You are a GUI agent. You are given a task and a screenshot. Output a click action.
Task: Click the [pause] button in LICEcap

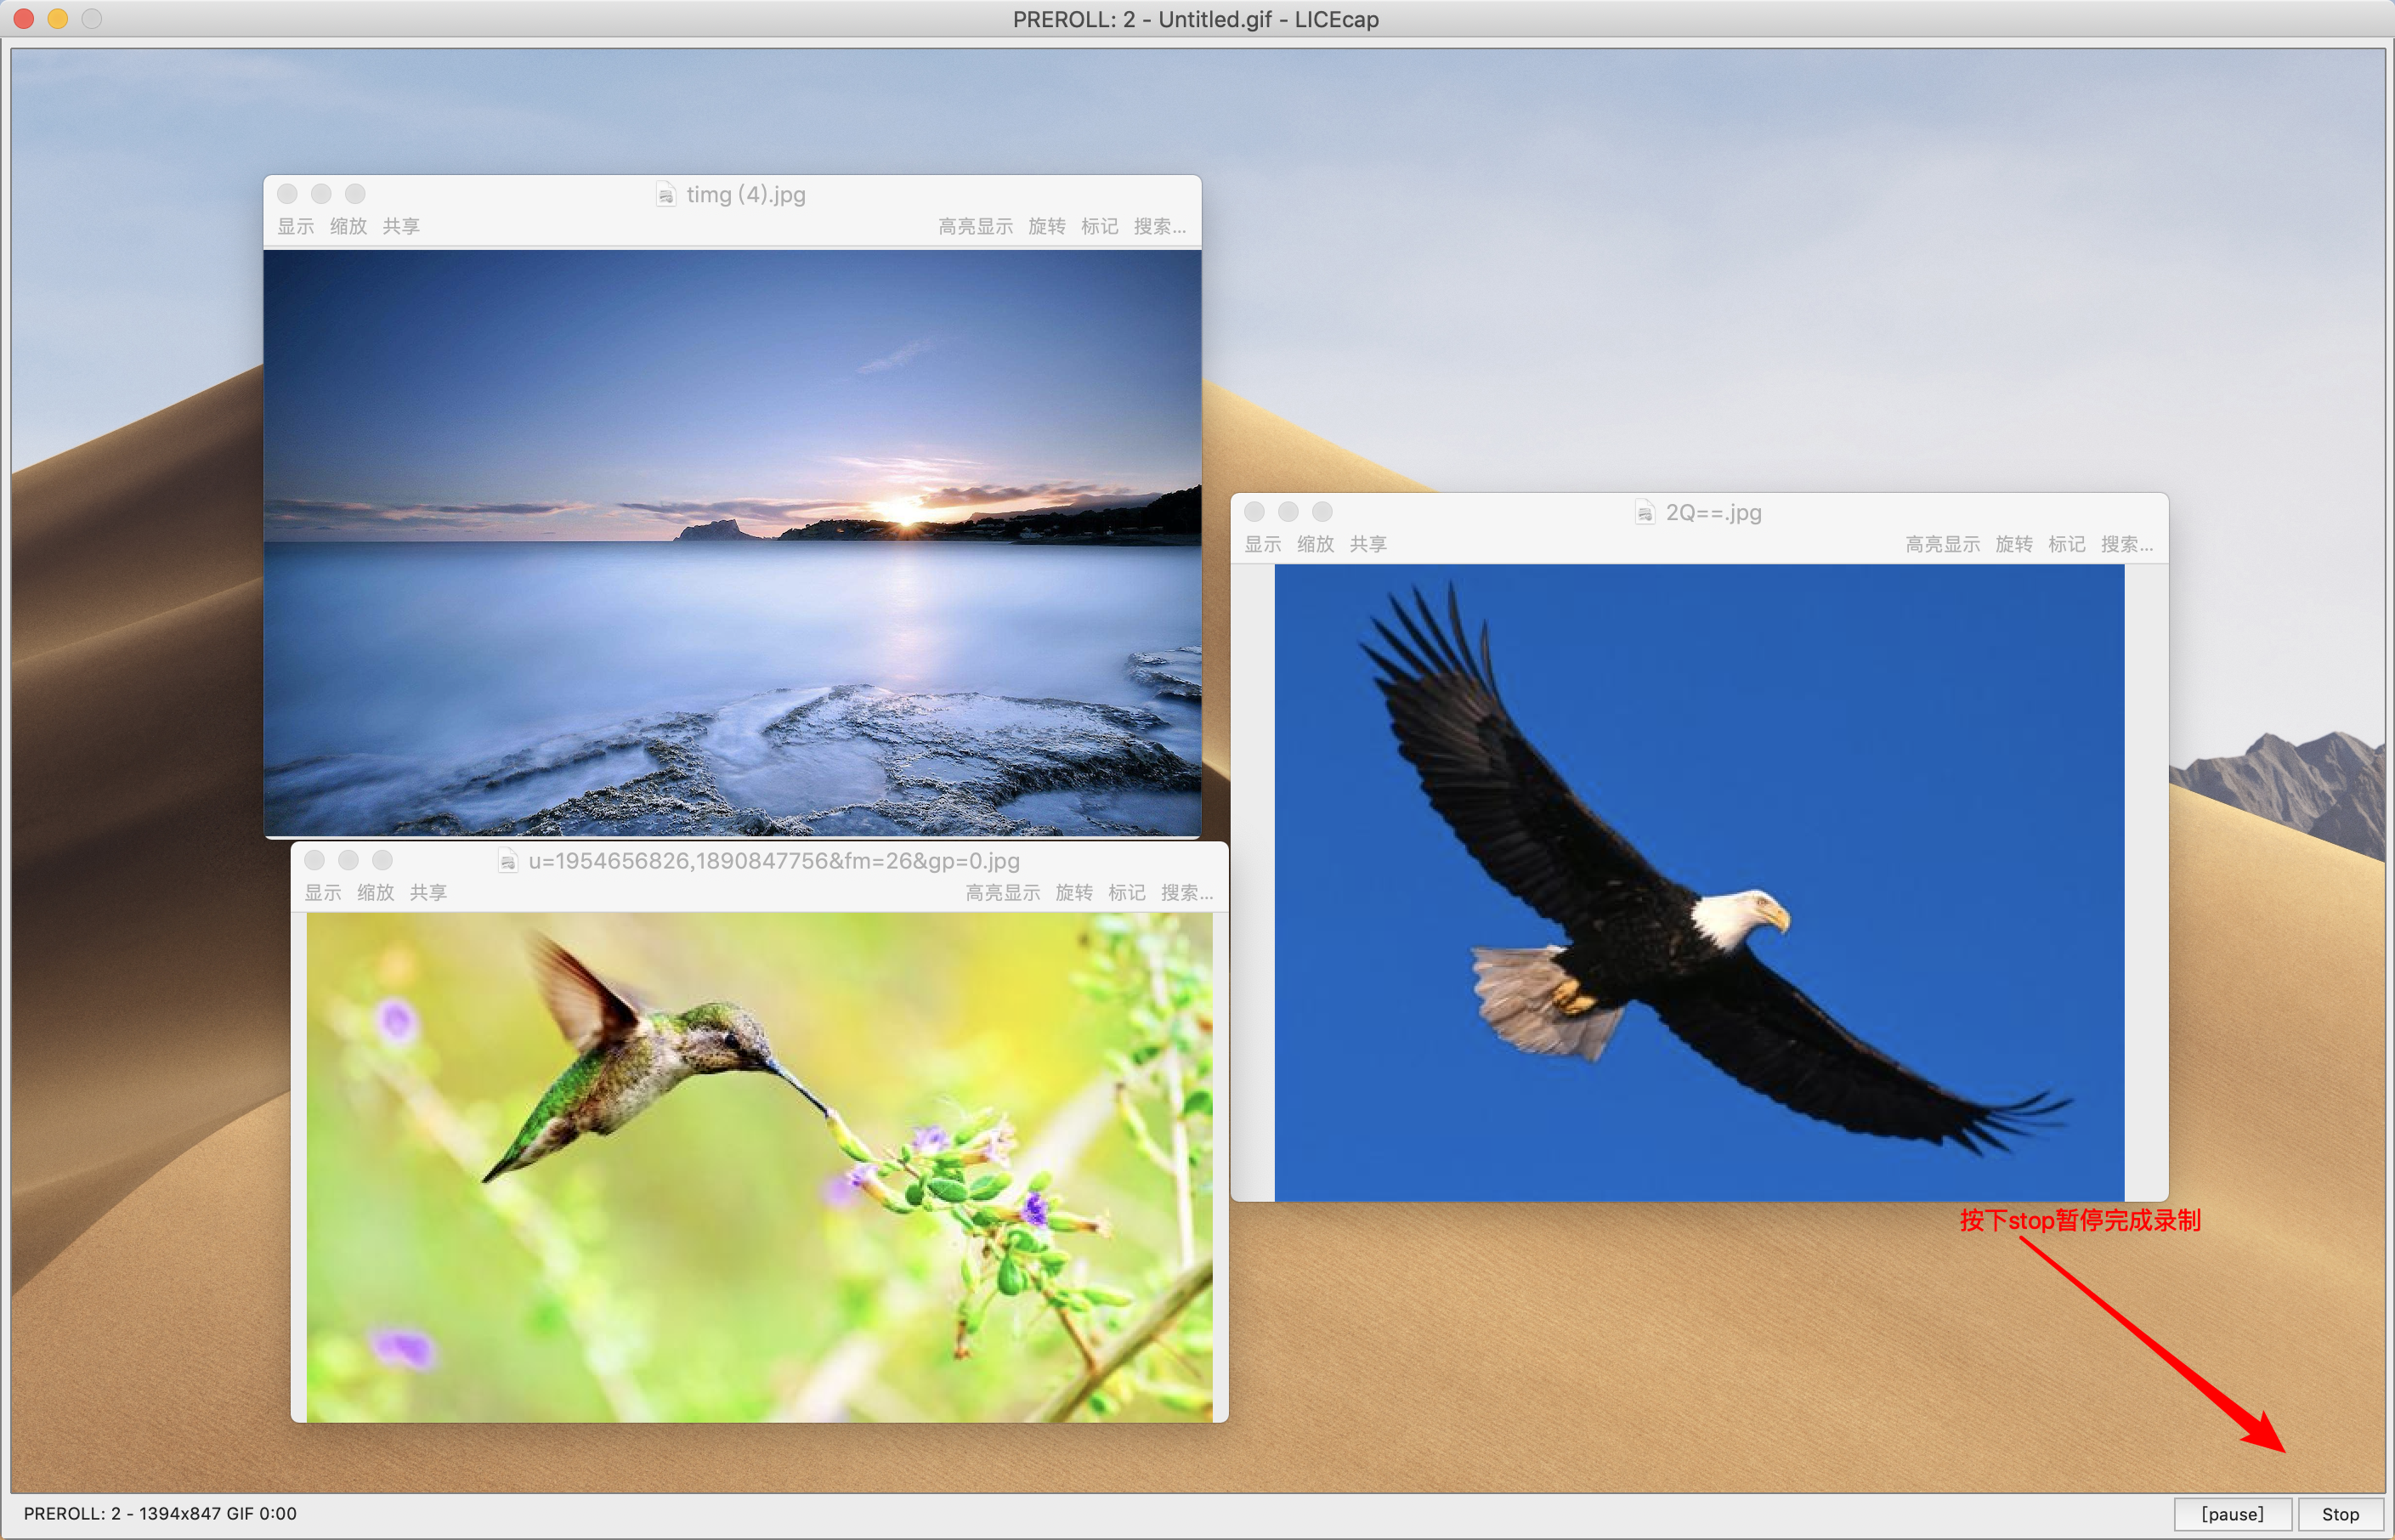click(2232, 1514)
